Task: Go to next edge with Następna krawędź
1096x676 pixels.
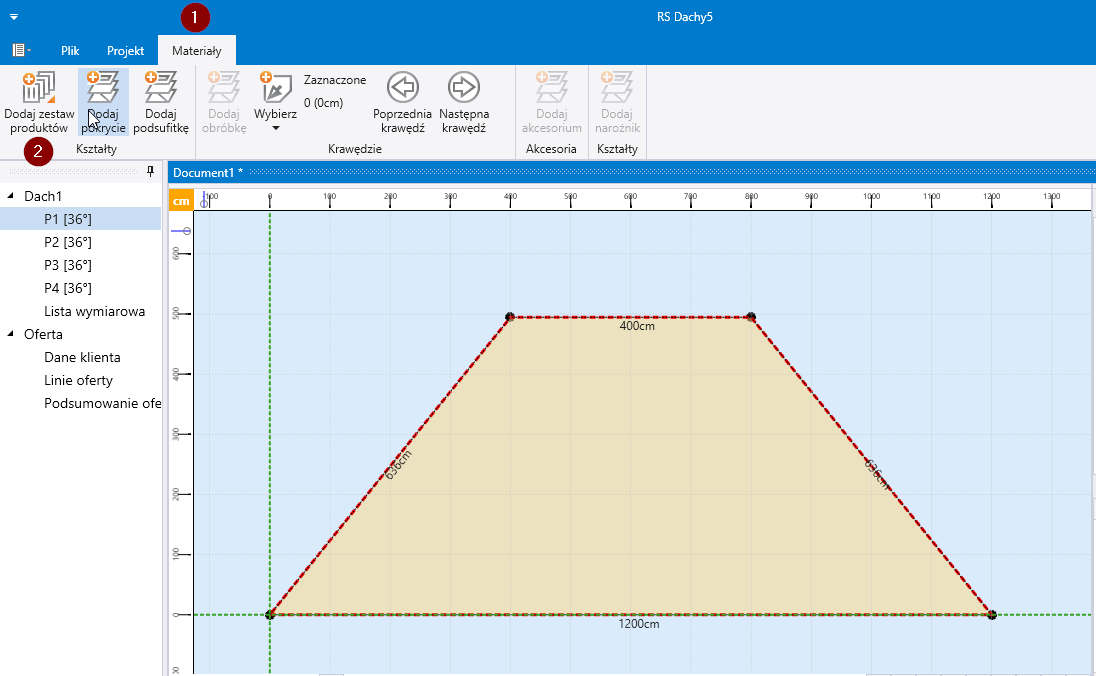Action: (x=463, y=89)
